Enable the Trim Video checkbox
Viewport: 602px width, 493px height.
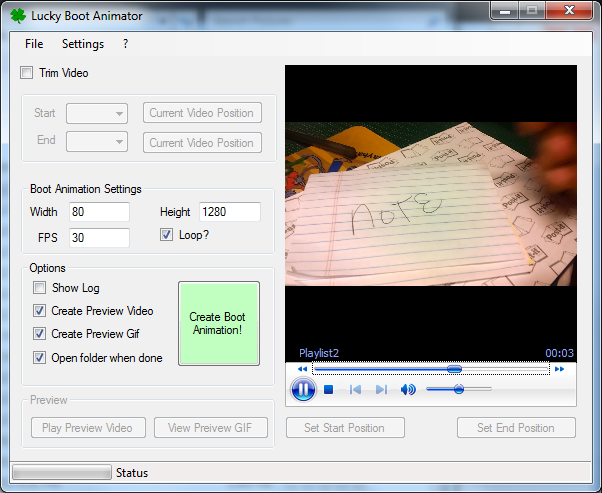coord(26,73)
